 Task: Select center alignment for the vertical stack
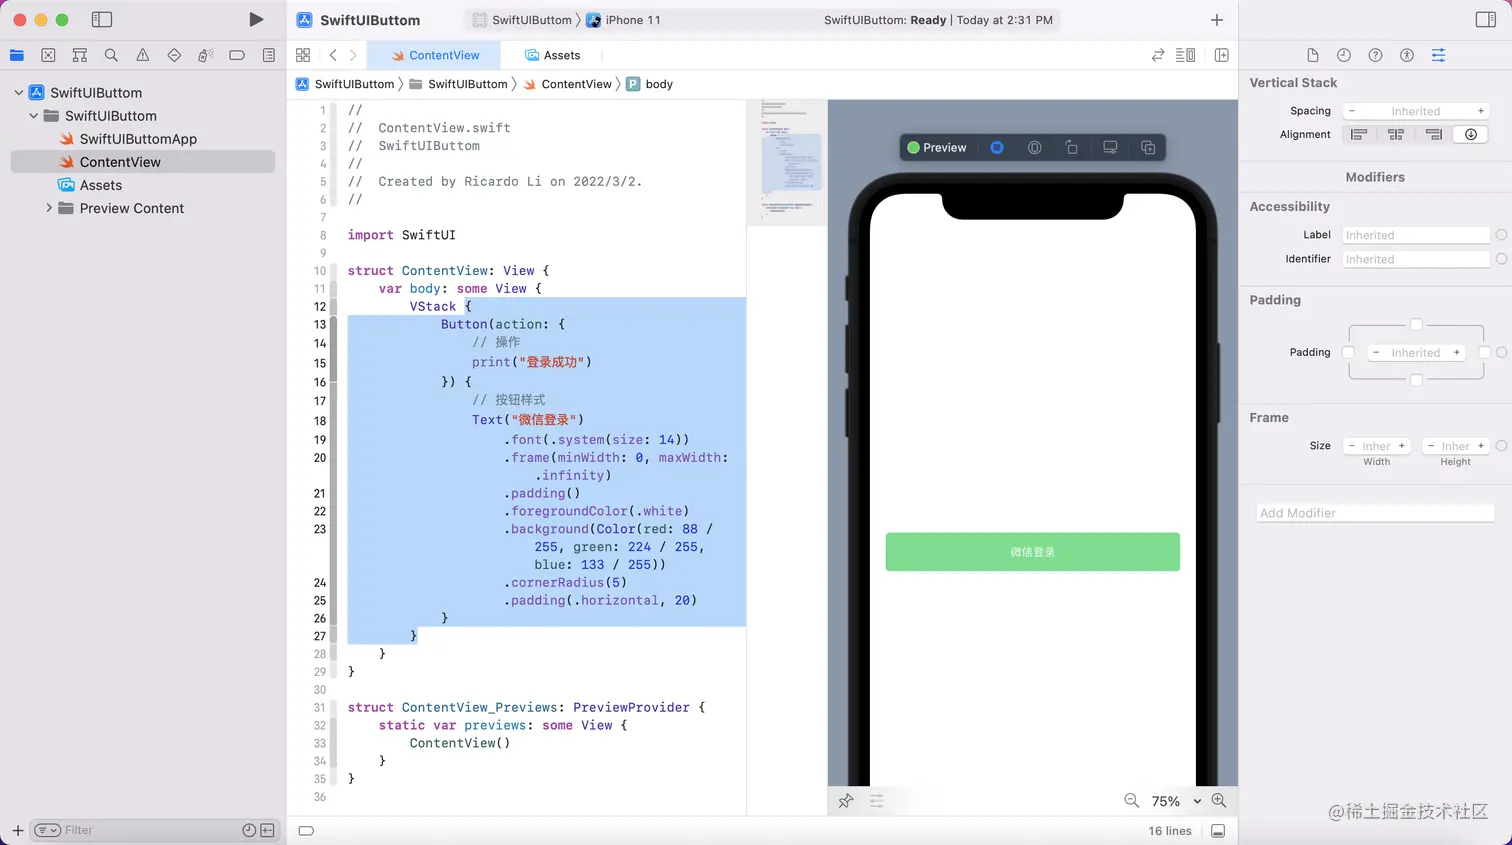(1396, 134)
